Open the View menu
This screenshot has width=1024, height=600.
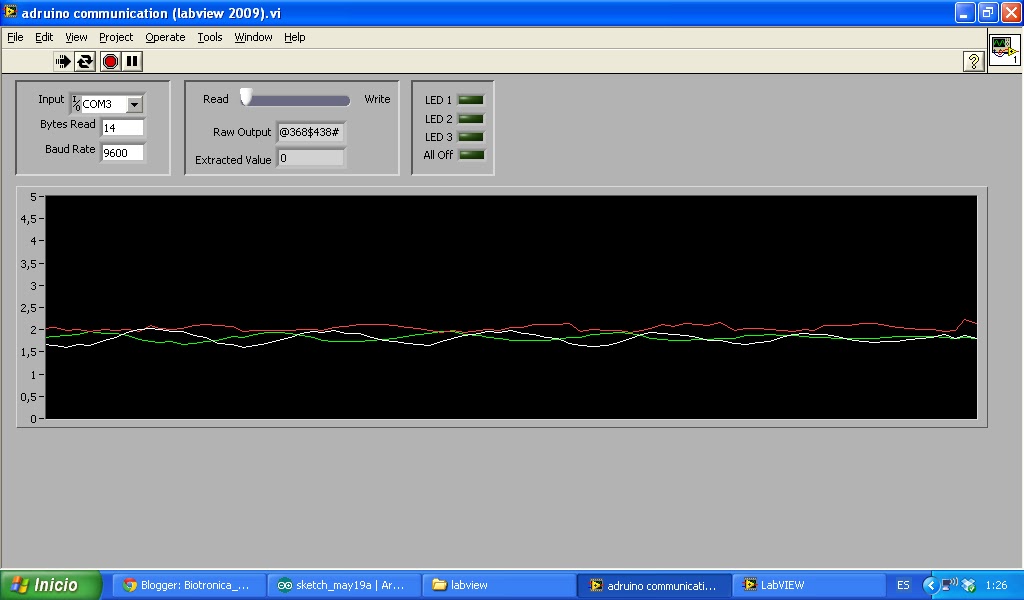(x=76, y=37)
